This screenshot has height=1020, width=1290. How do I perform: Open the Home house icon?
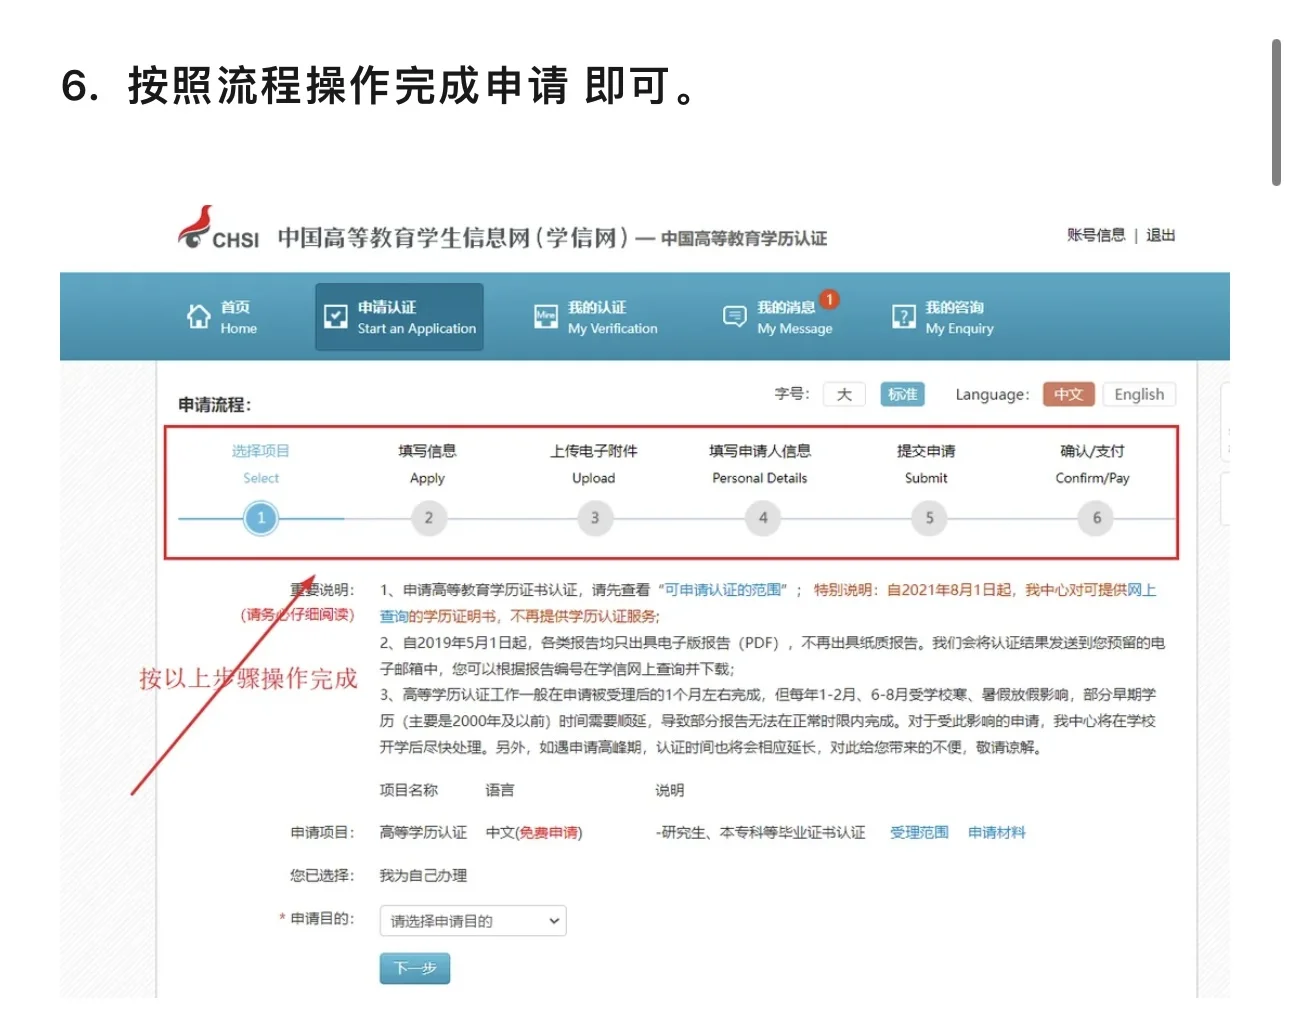click(199, 317)
